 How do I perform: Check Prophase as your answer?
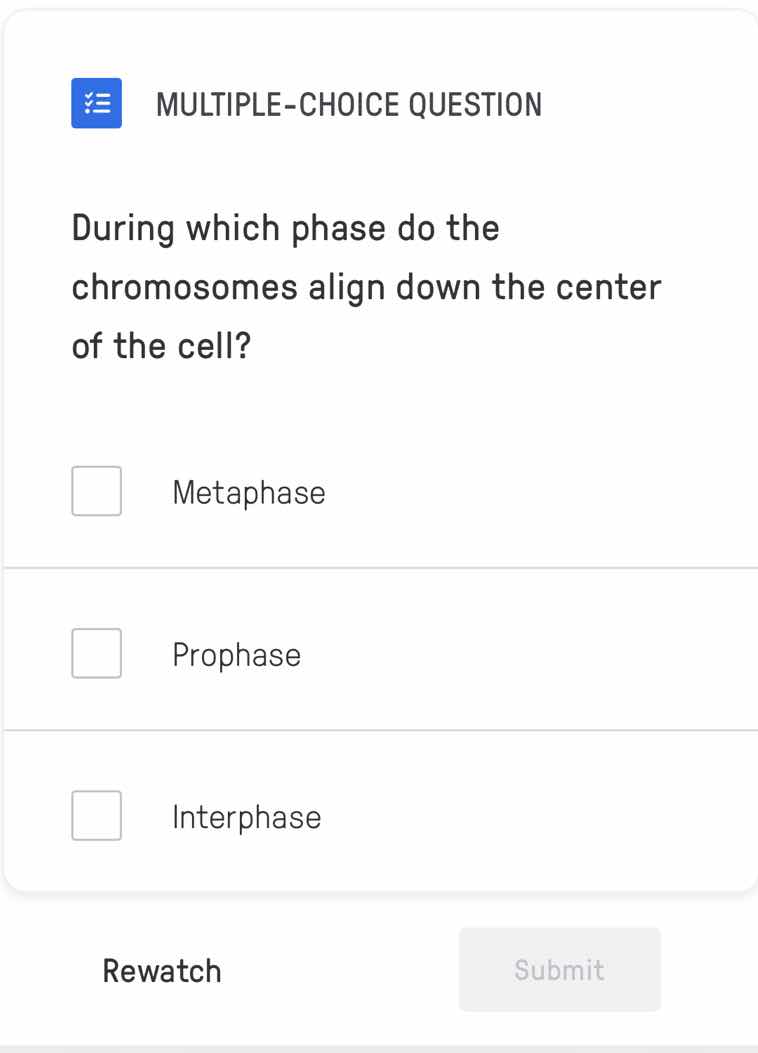point(96,653)
